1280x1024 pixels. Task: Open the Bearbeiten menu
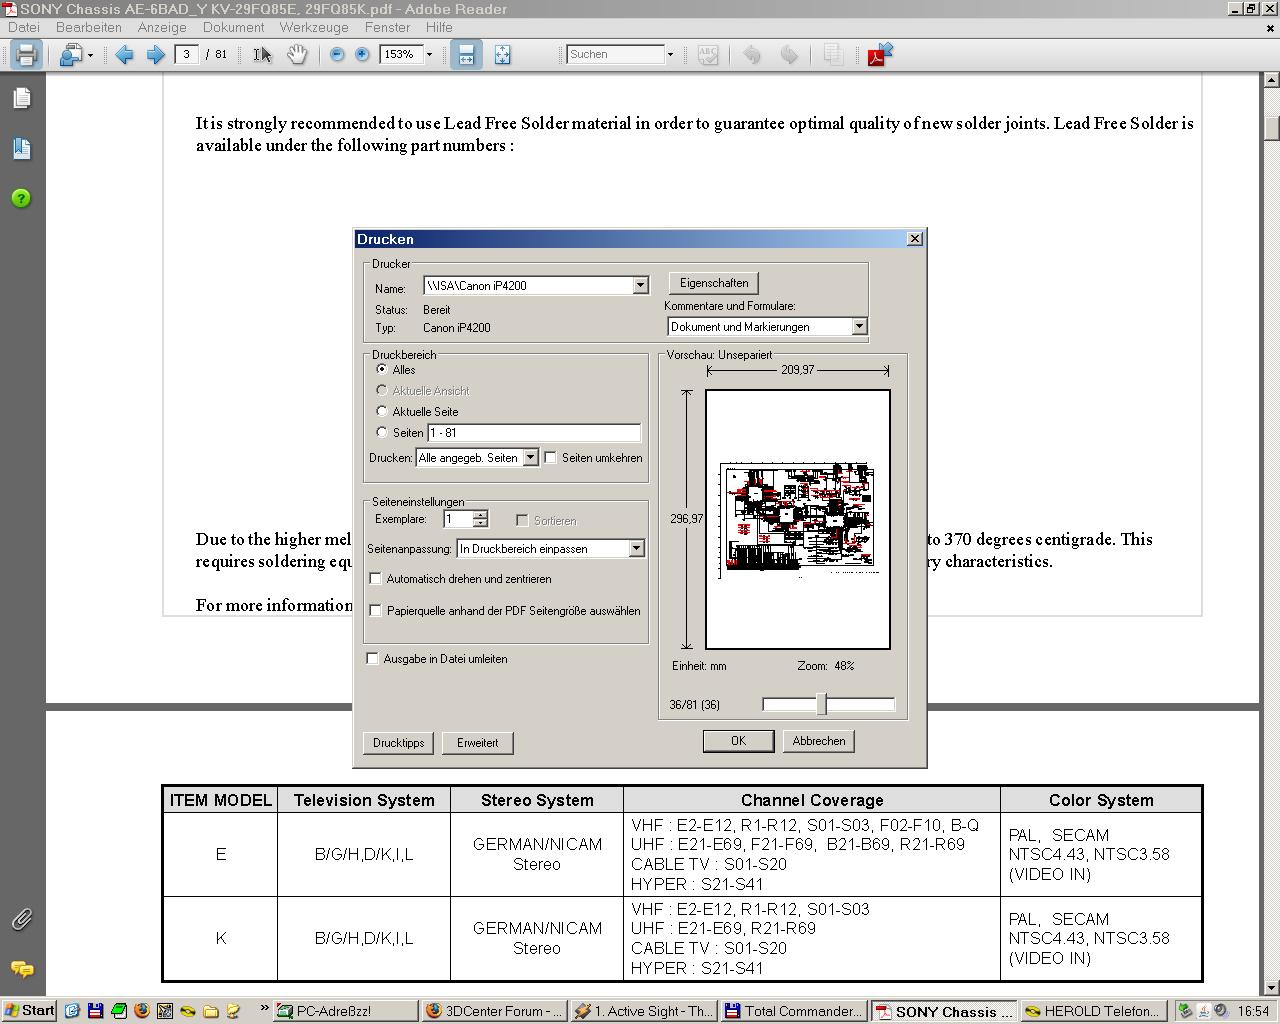89,27
